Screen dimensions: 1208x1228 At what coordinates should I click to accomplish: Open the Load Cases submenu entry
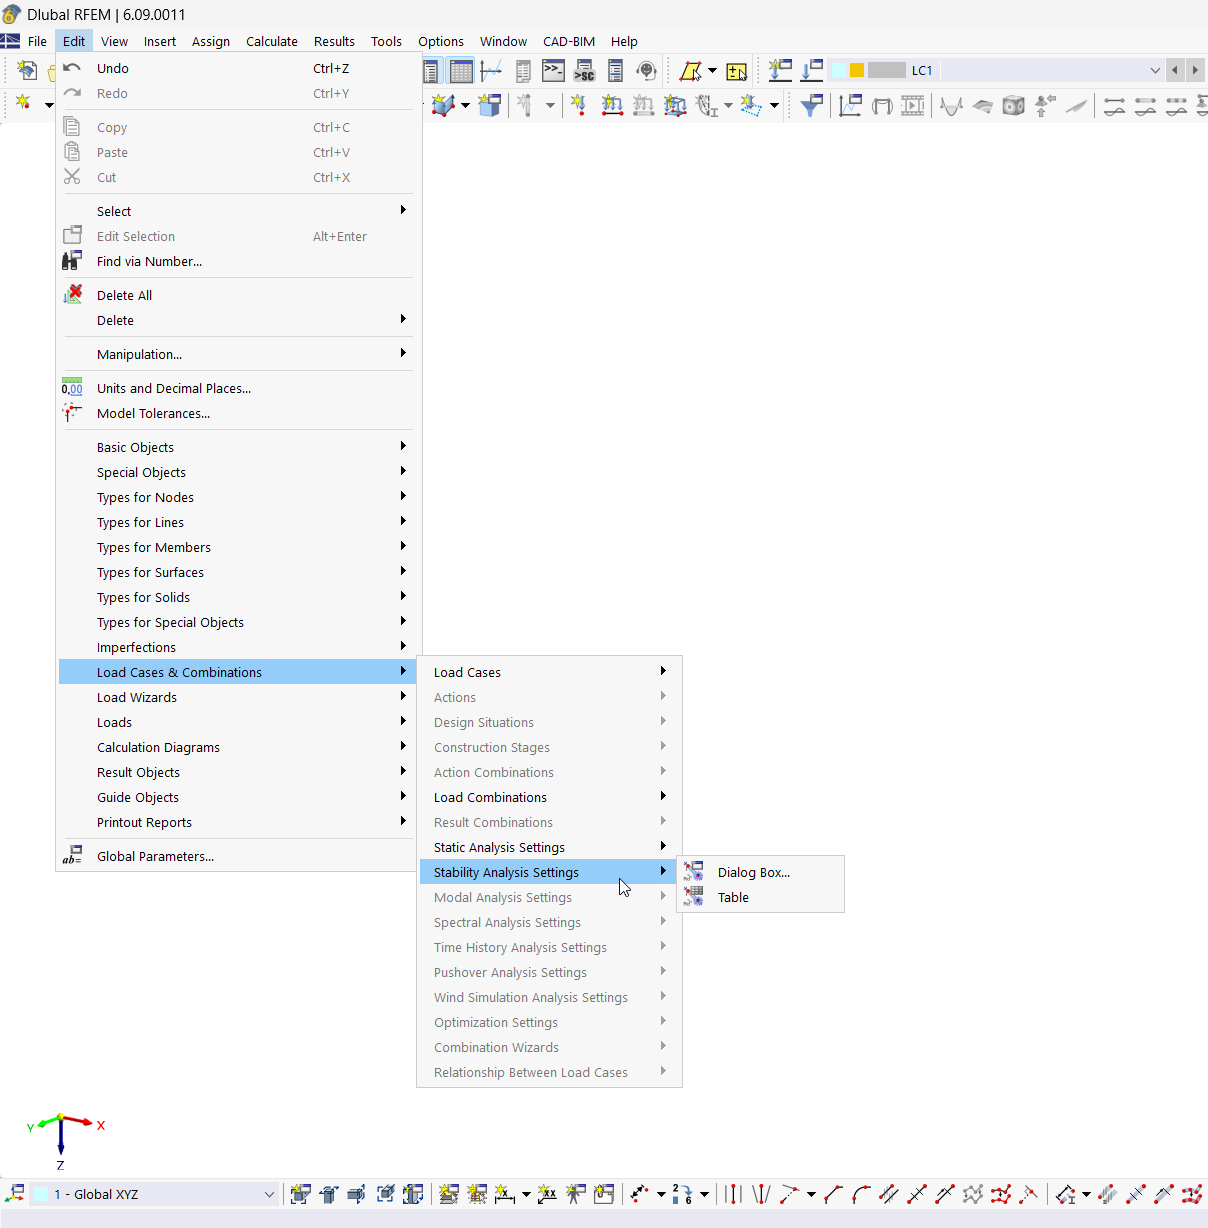click(x=549, y=672)
